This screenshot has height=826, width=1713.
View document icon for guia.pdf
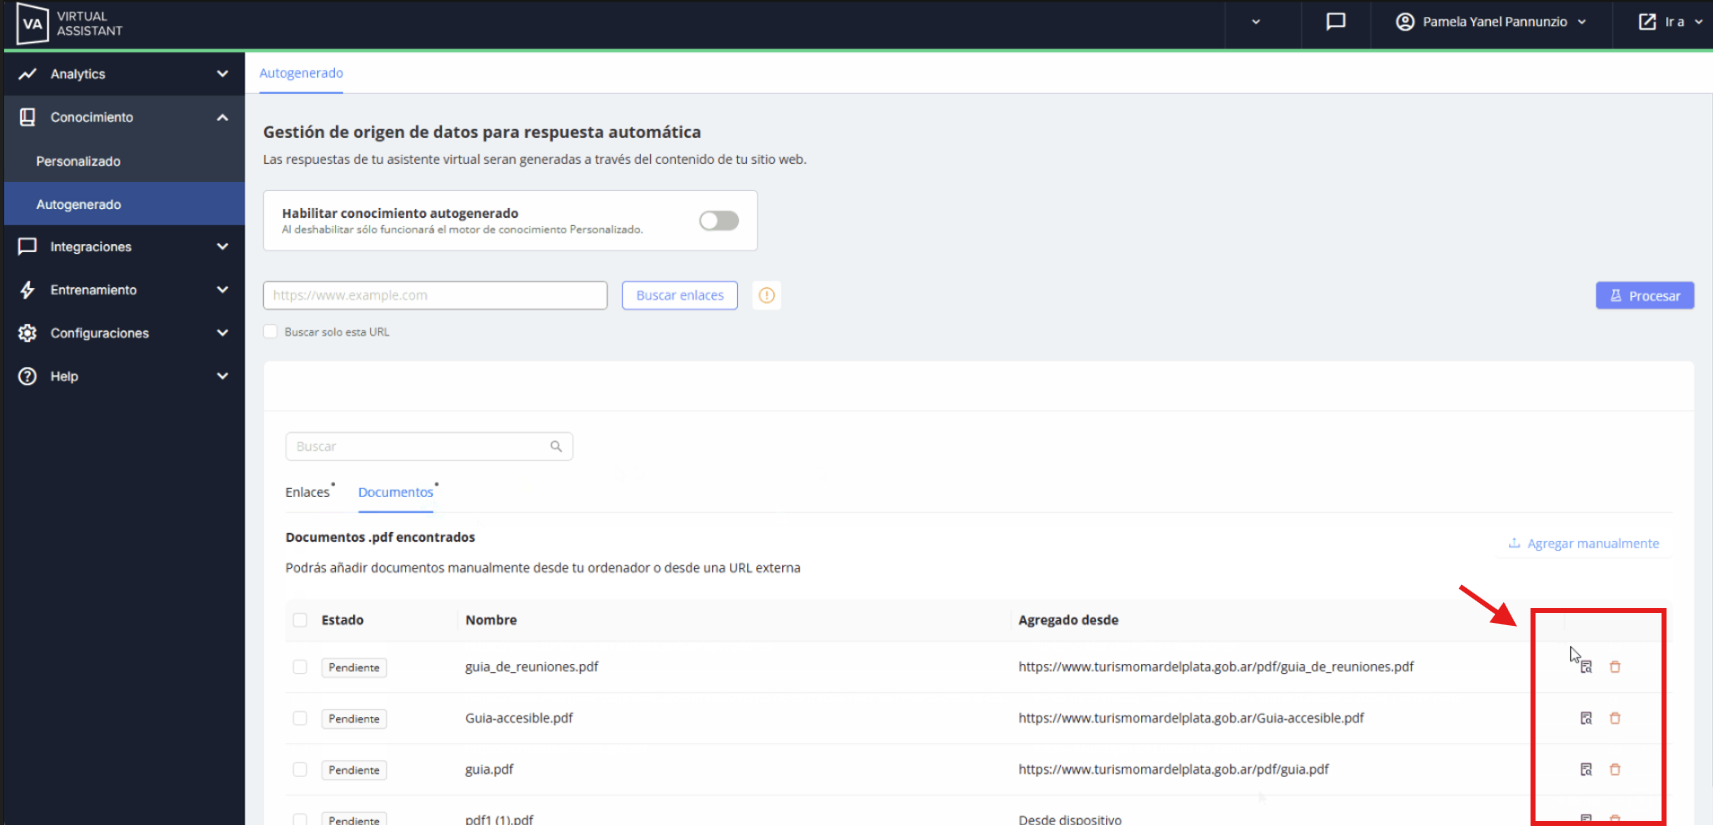tap(1586, 769)
